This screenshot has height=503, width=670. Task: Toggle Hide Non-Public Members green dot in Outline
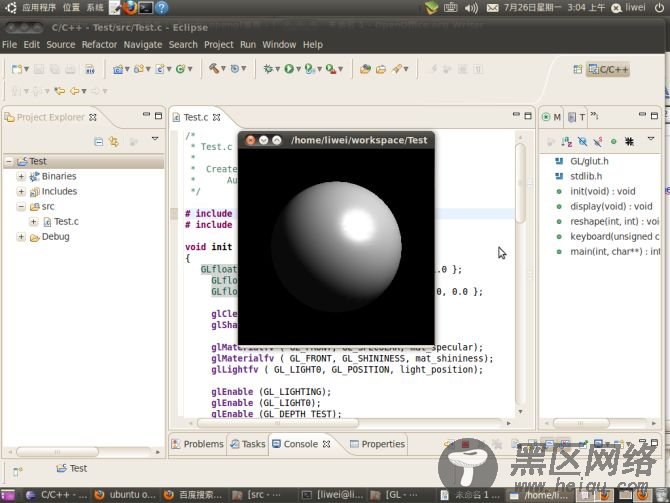[614, 141]
